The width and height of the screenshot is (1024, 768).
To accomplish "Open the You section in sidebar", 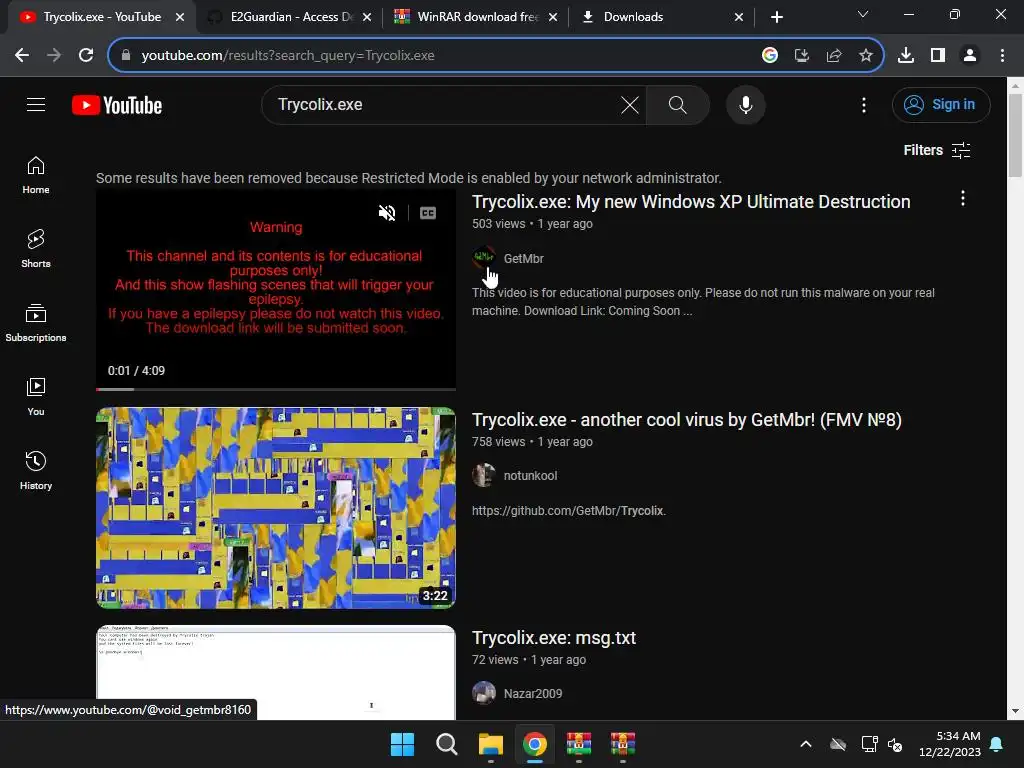I will pyautogui.click(x=36, y=396).
